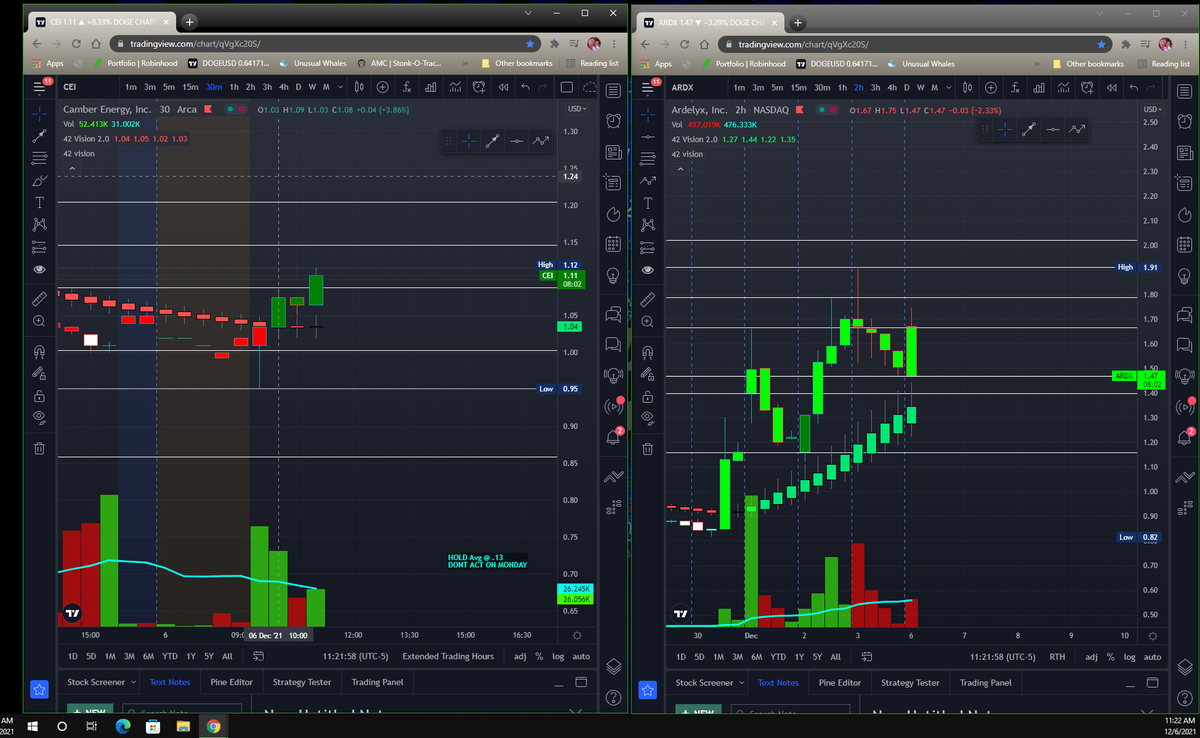Open Strategy Tester tab in ARDX window
The width and height of the screenshot is (1200, 738).
(x=909, y=682)
